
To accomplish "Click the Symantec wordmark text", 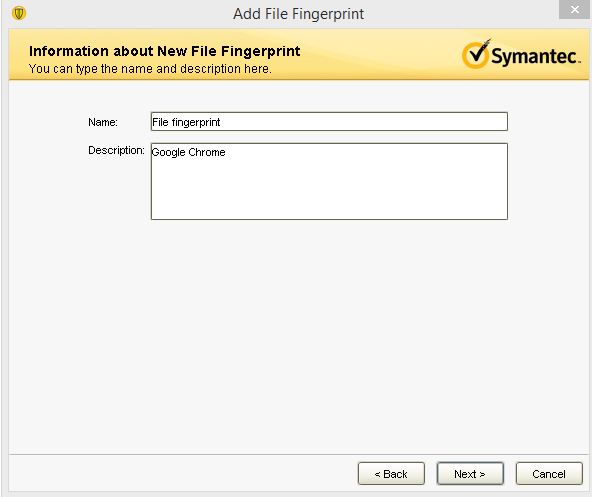I will point(535,56).
